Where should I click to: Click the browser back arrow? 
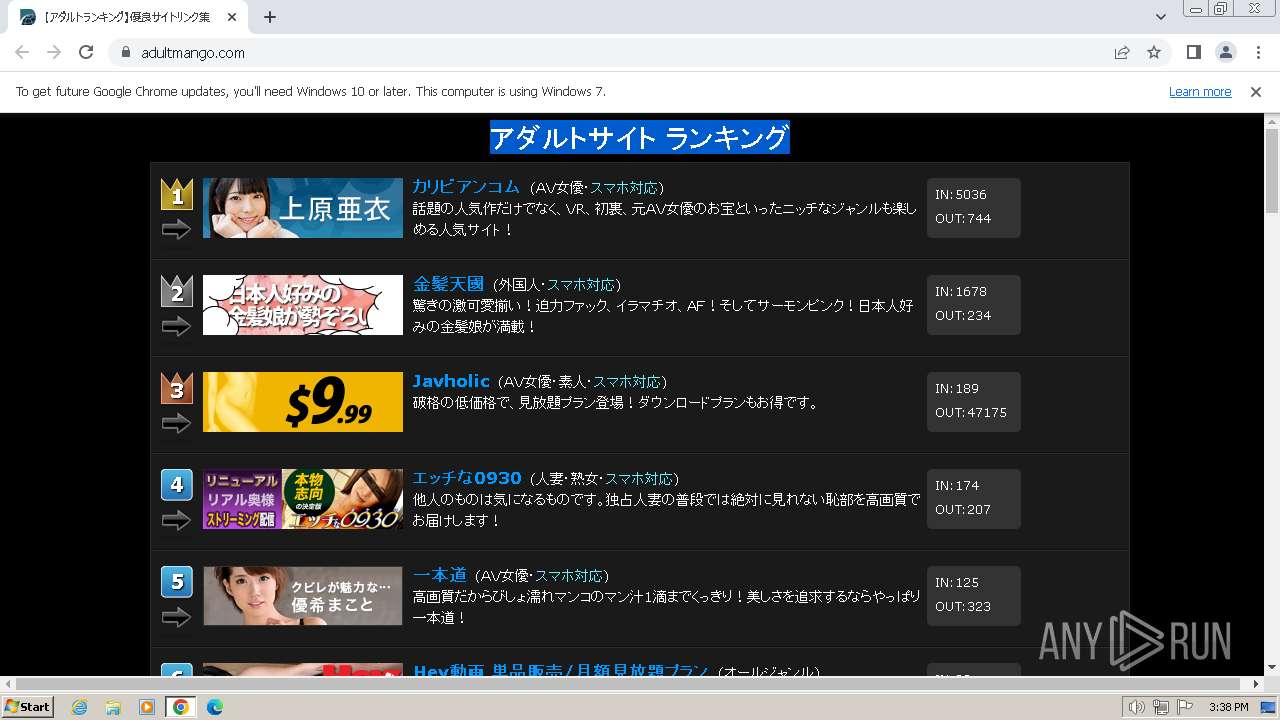22,52
